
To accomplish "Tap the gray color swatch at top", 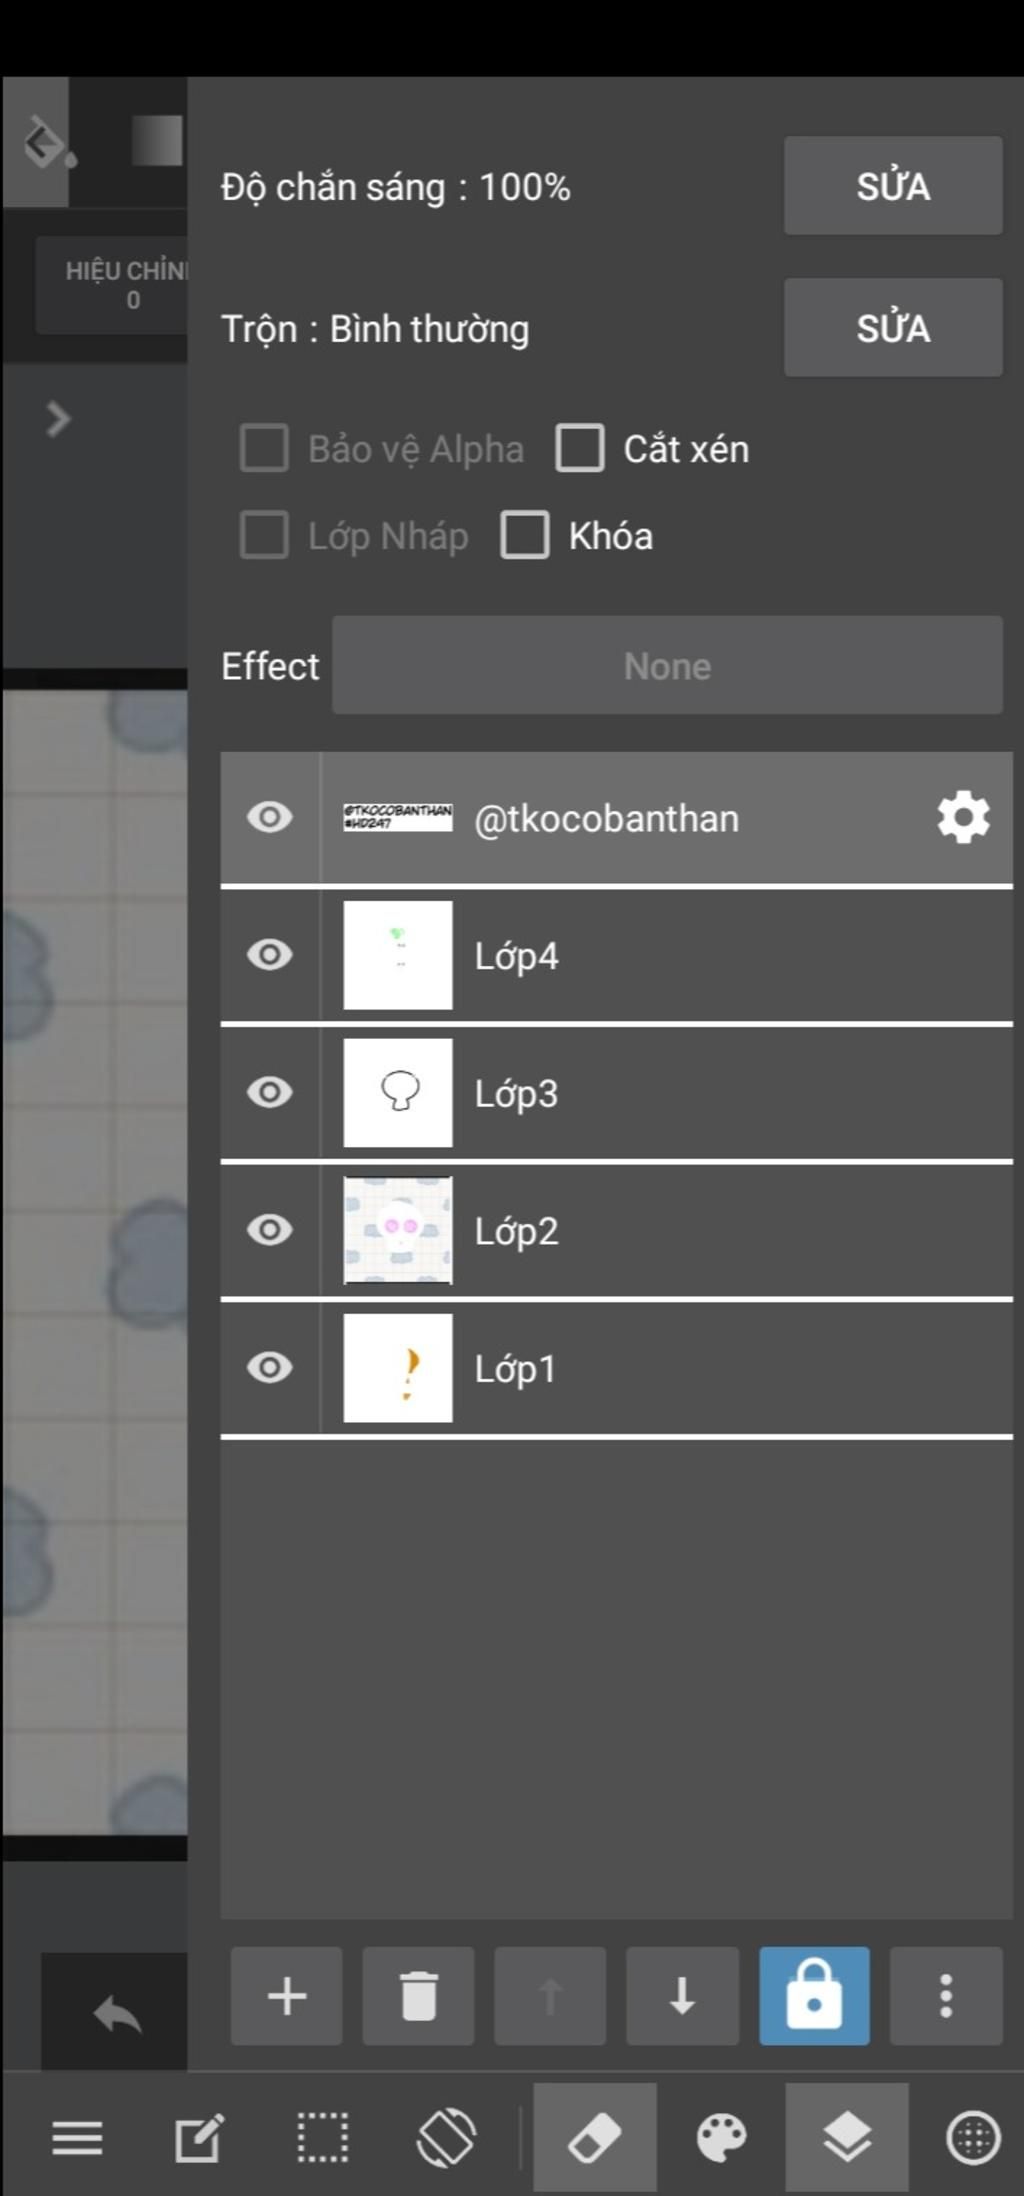I will [157, 140].
